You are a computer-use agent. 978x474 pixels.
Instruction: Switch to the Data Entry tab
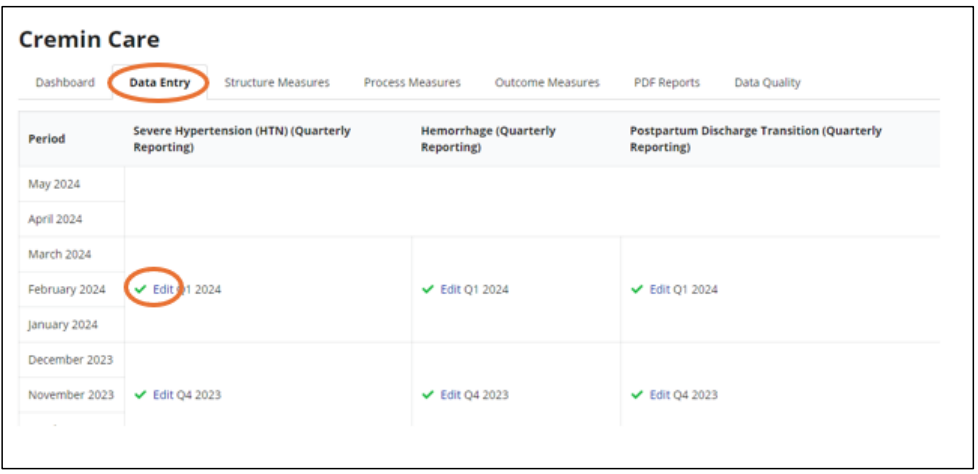click(159, 83)
